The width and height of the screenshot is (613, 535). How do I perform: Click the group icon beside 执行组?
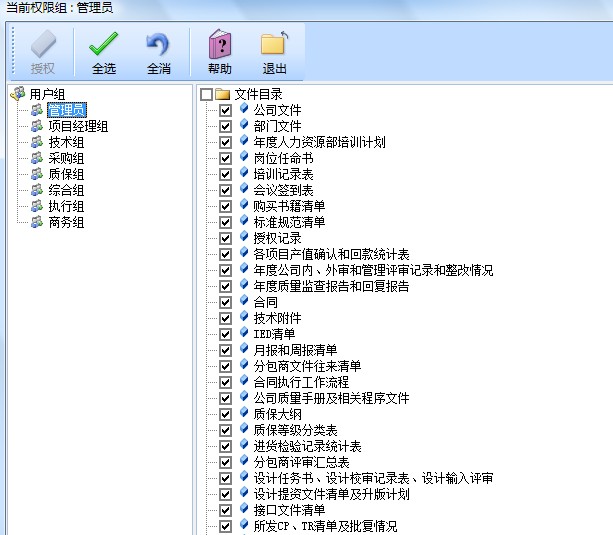click(37, 206)
